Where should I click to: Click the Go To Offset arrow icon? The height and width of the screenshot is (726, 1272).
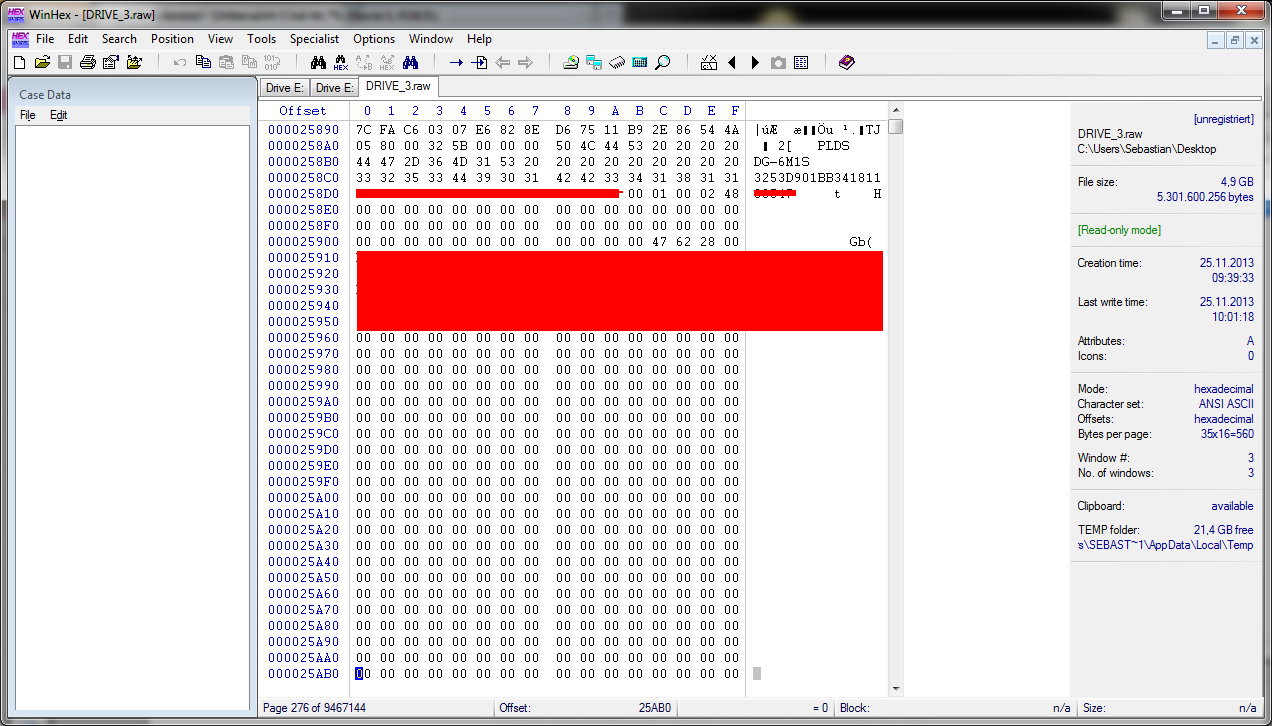pyautogui.click(x=456, y=62)
